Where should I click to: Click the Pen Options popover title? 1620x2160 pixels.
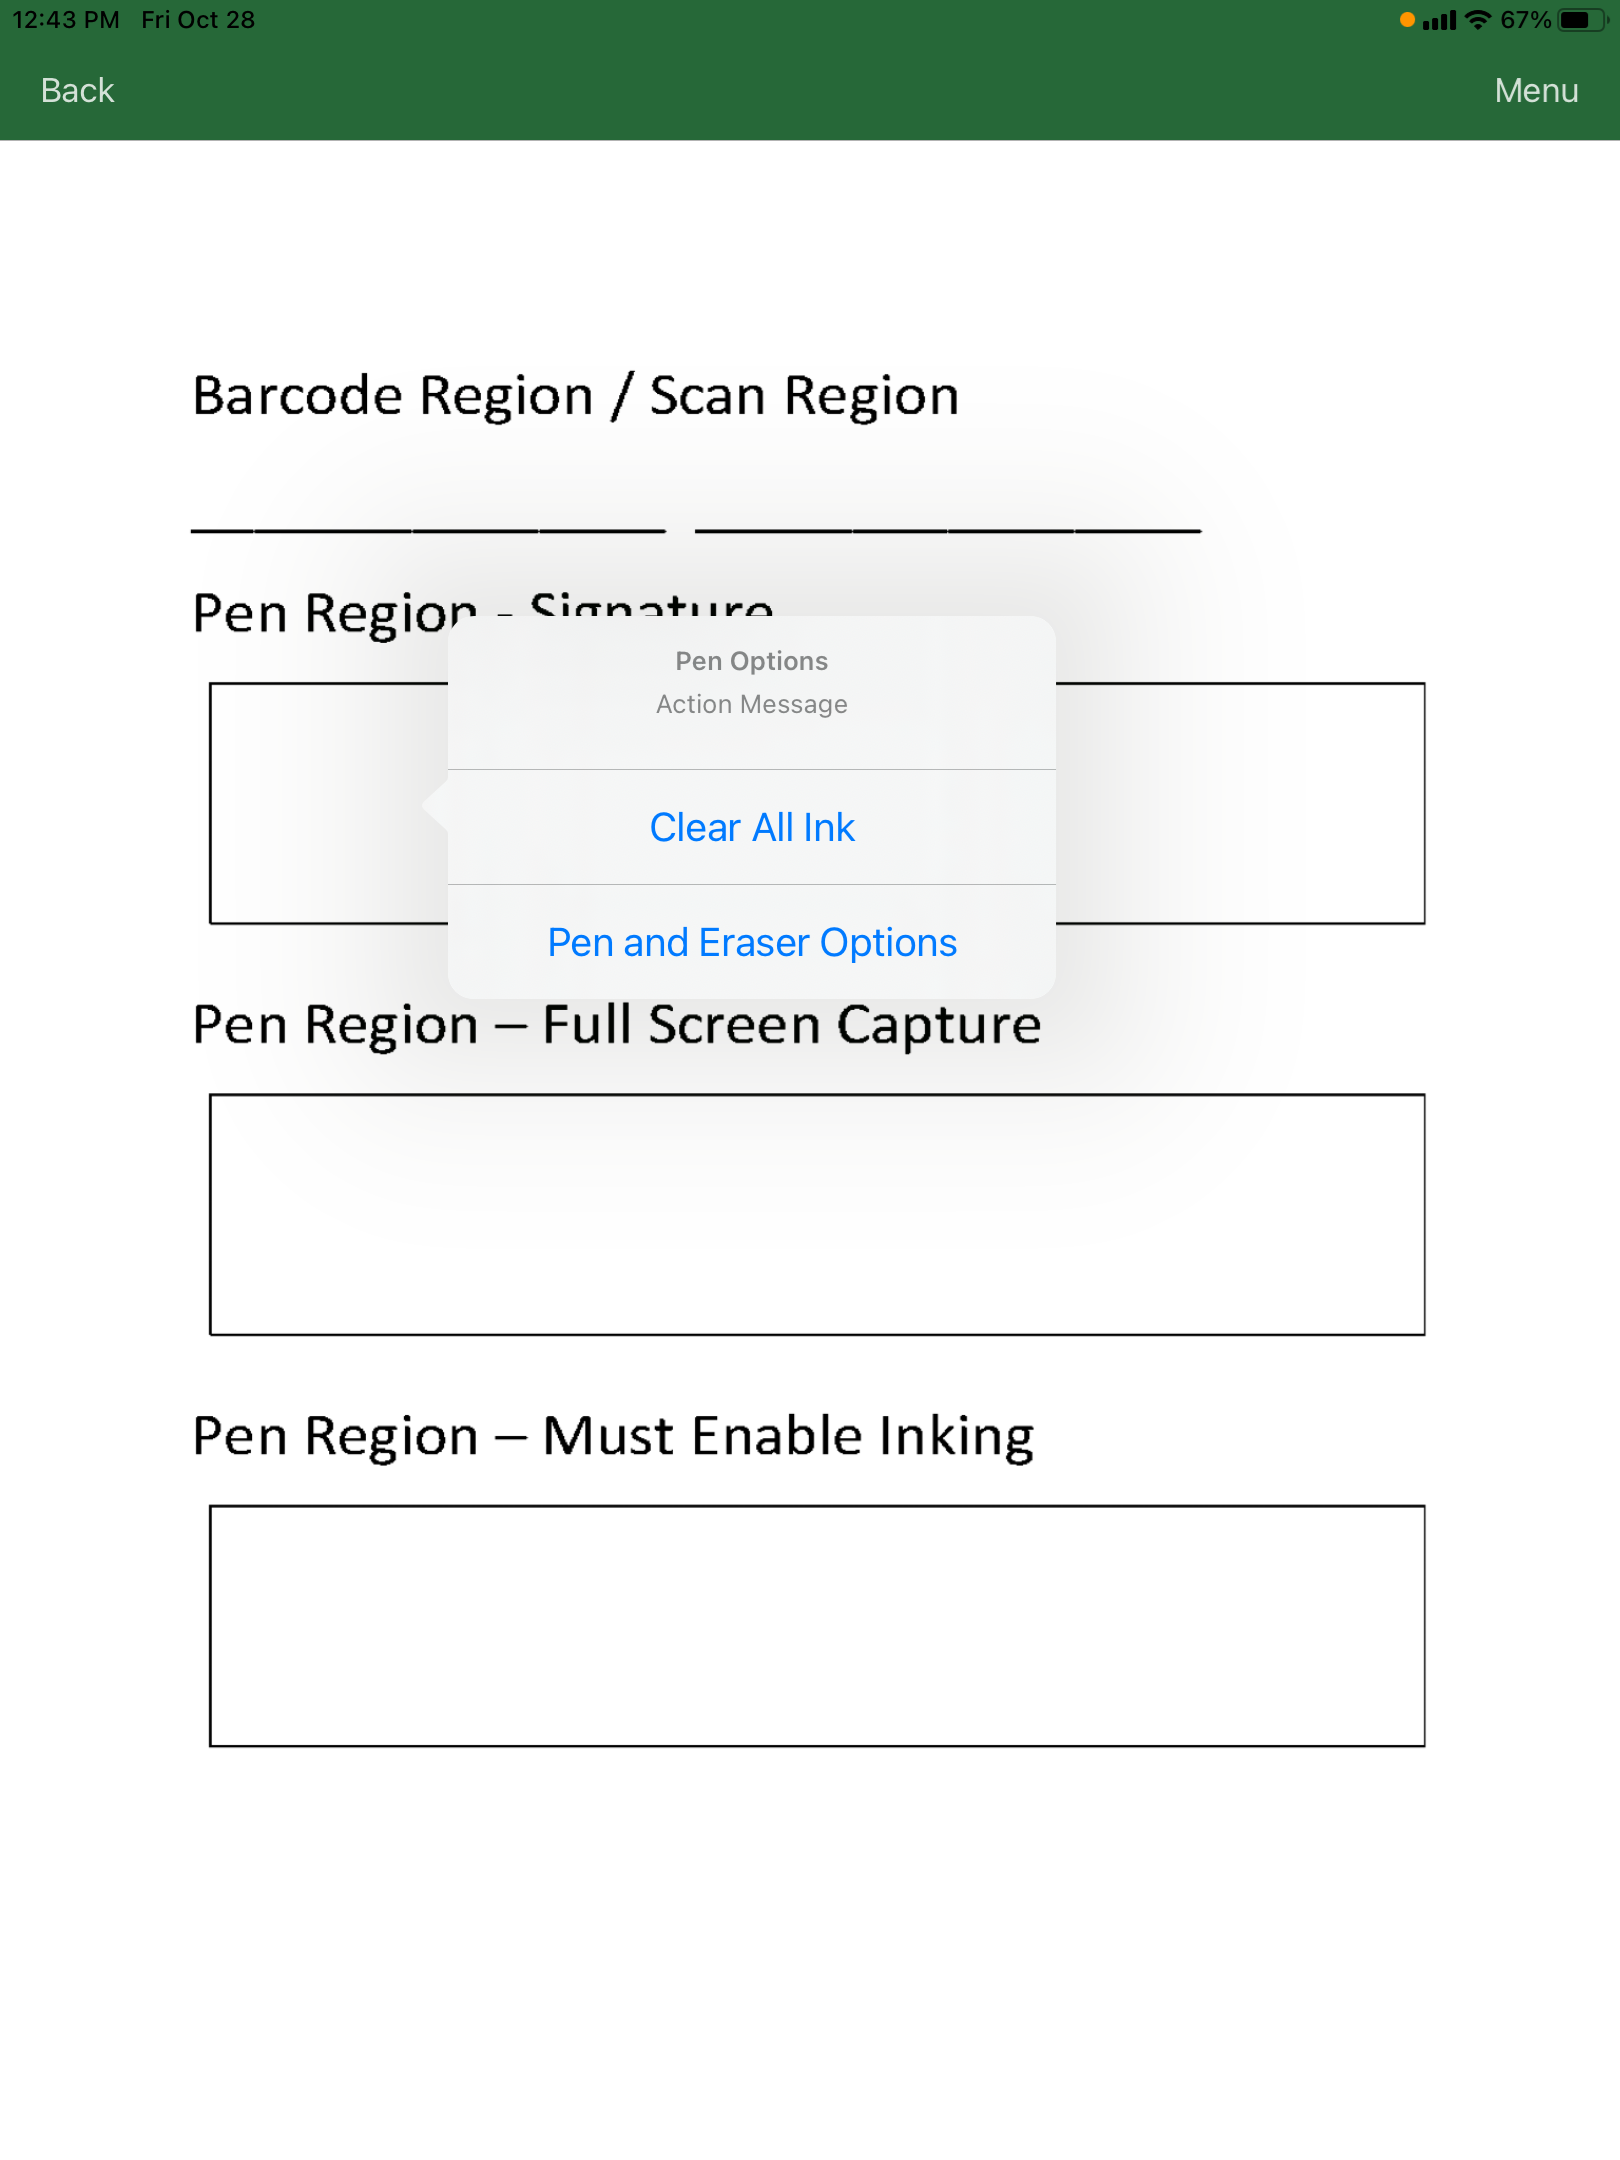pos(752,661)
